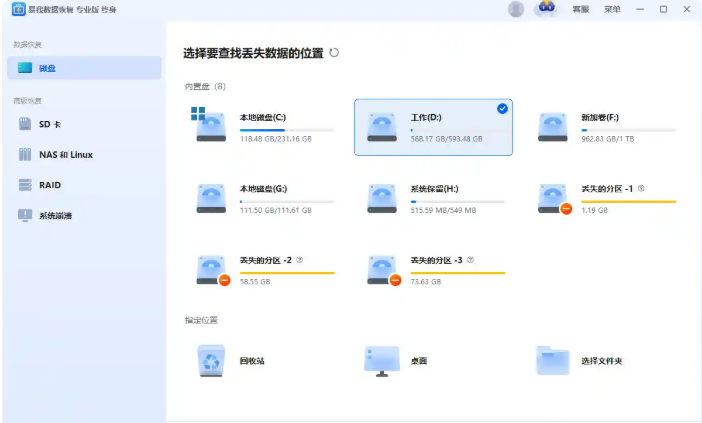Click the 指定位置 section header

coord(201,320)
